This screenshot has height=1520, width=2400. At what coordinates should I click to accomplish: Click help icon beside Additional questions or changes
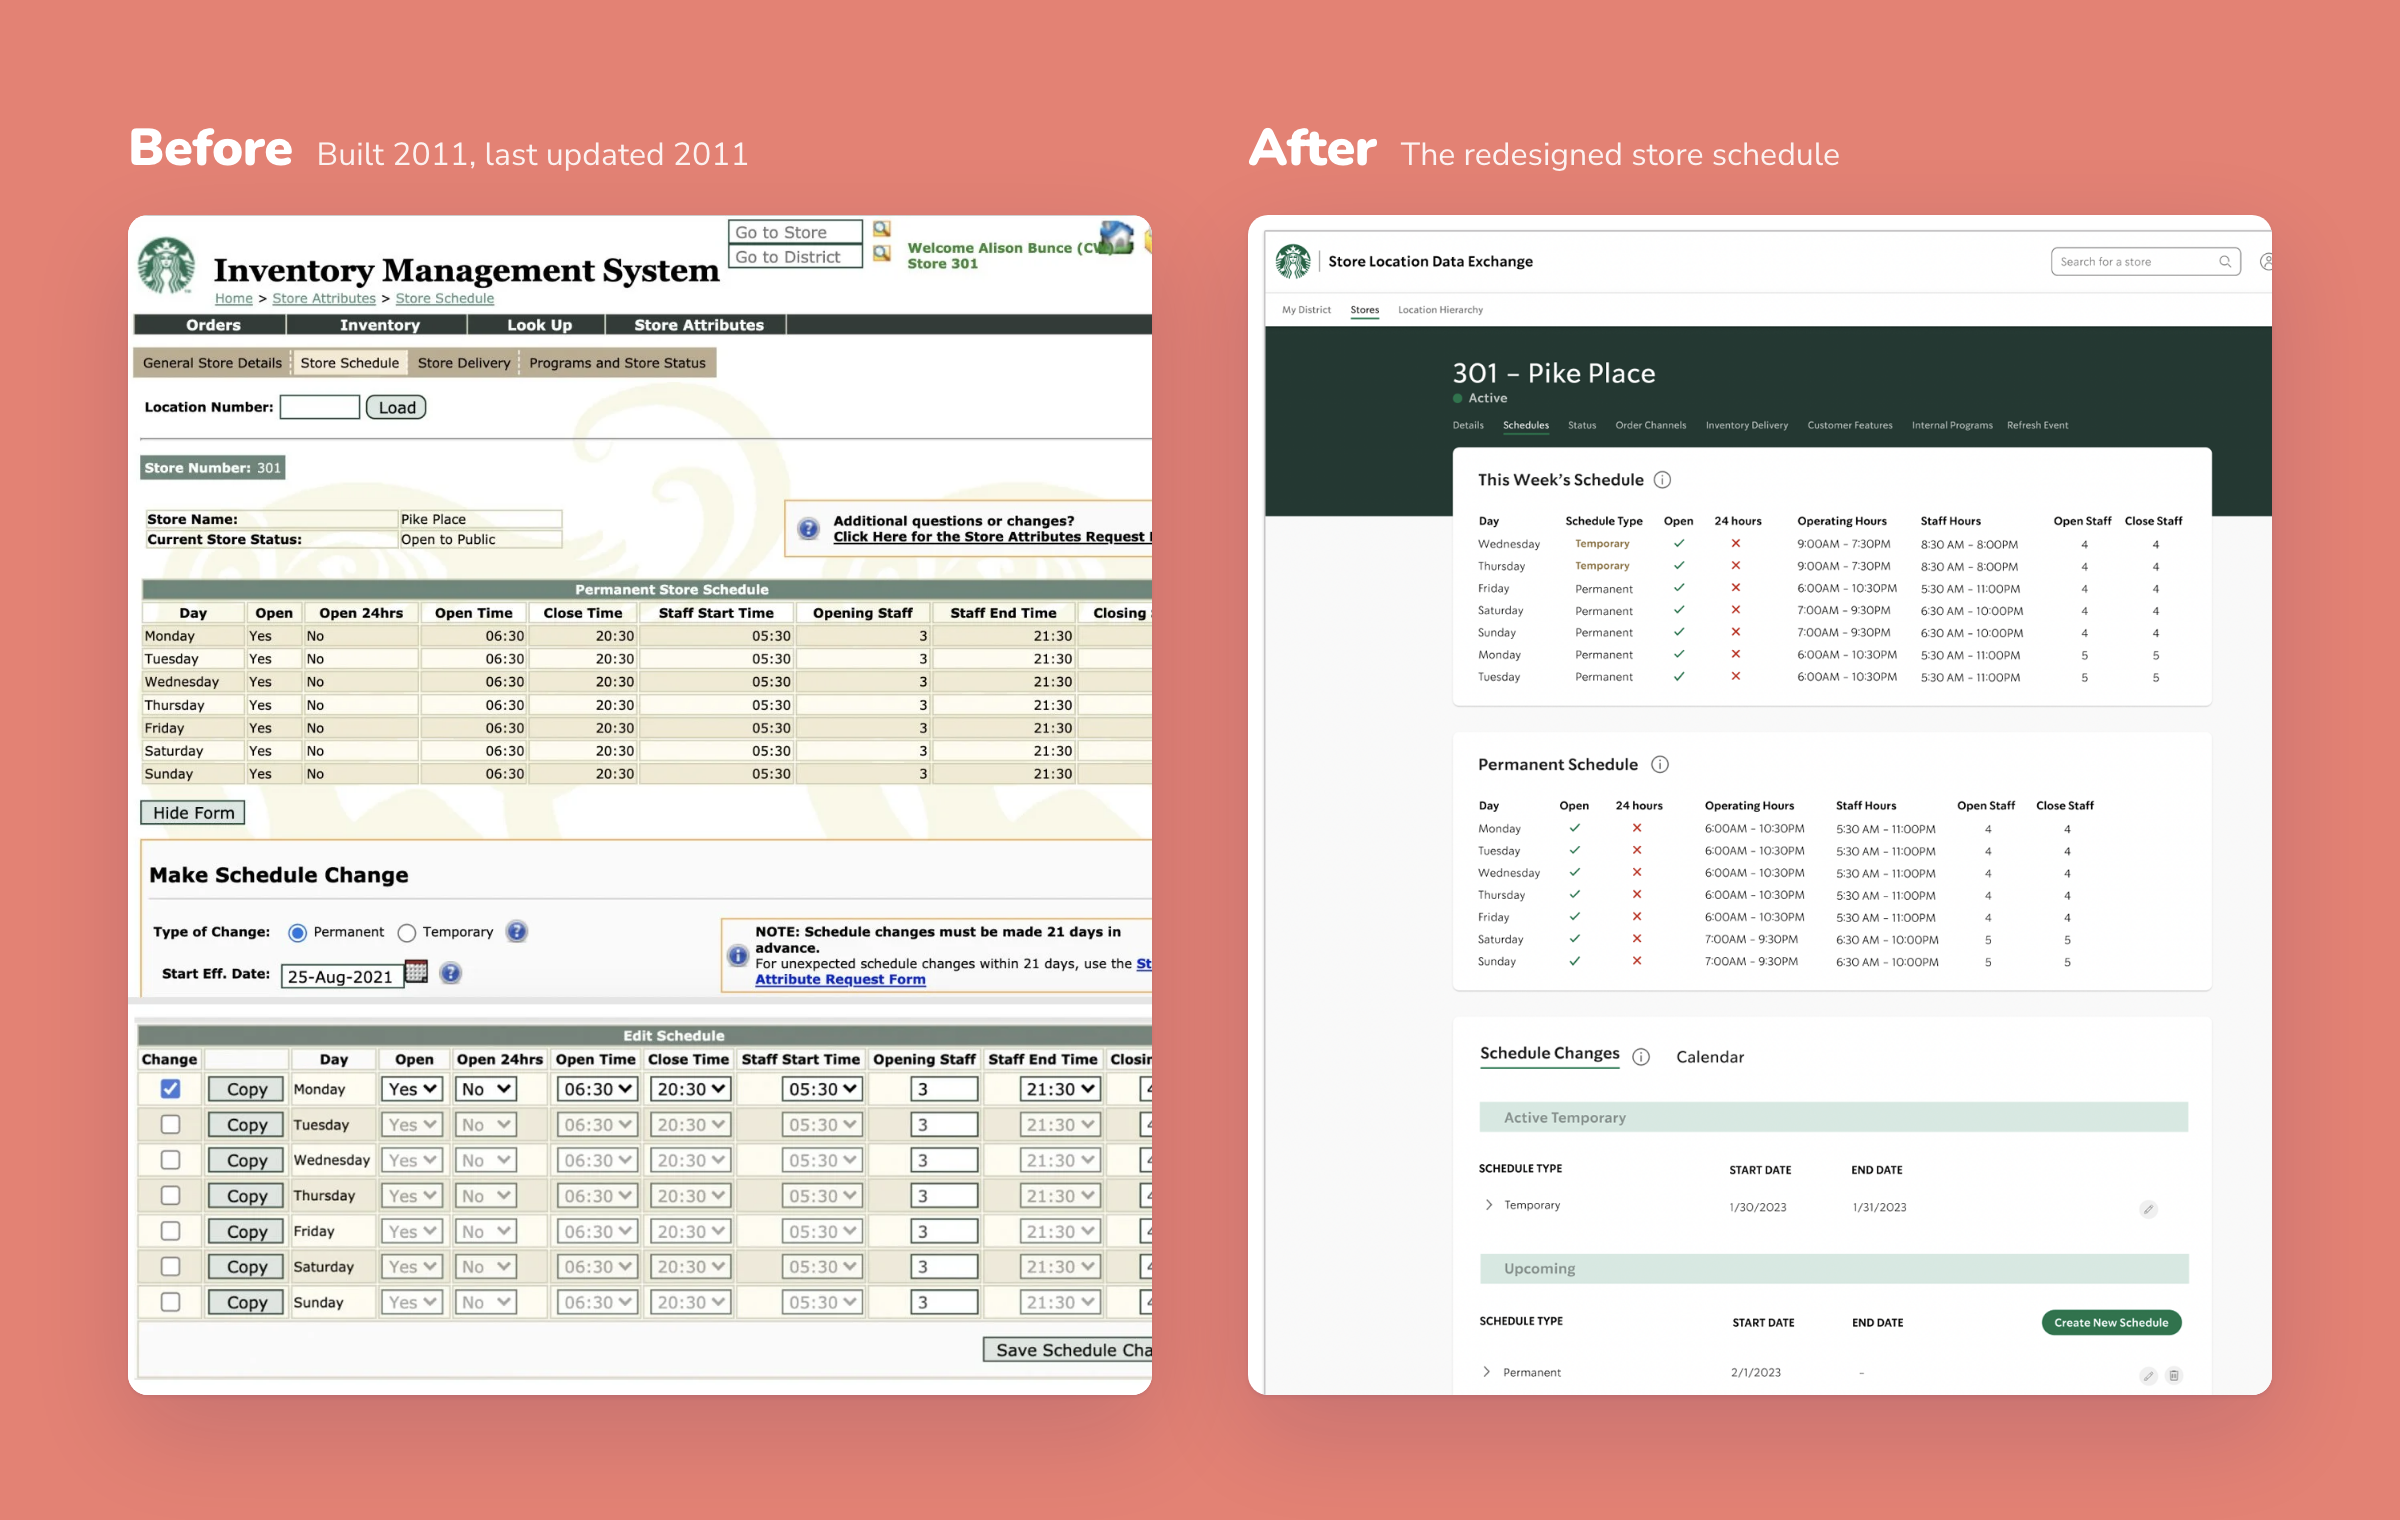coord(809,528)
